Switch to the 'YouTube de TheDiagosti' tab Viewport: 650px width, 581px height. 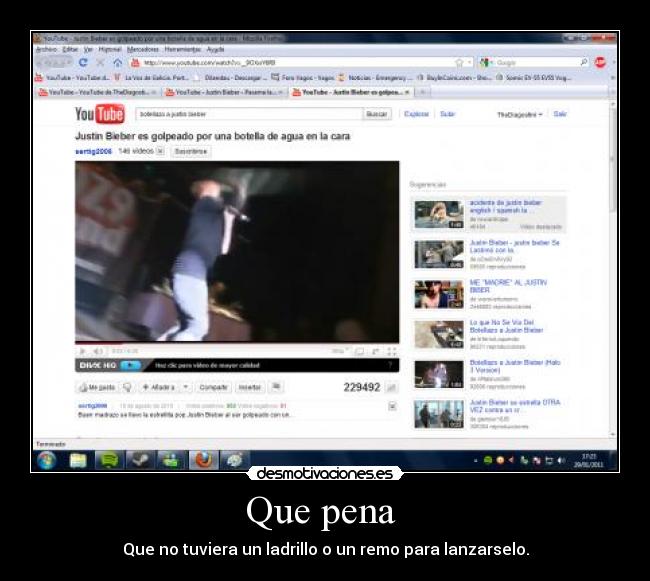pyautogui.click(x=97, y=92)
